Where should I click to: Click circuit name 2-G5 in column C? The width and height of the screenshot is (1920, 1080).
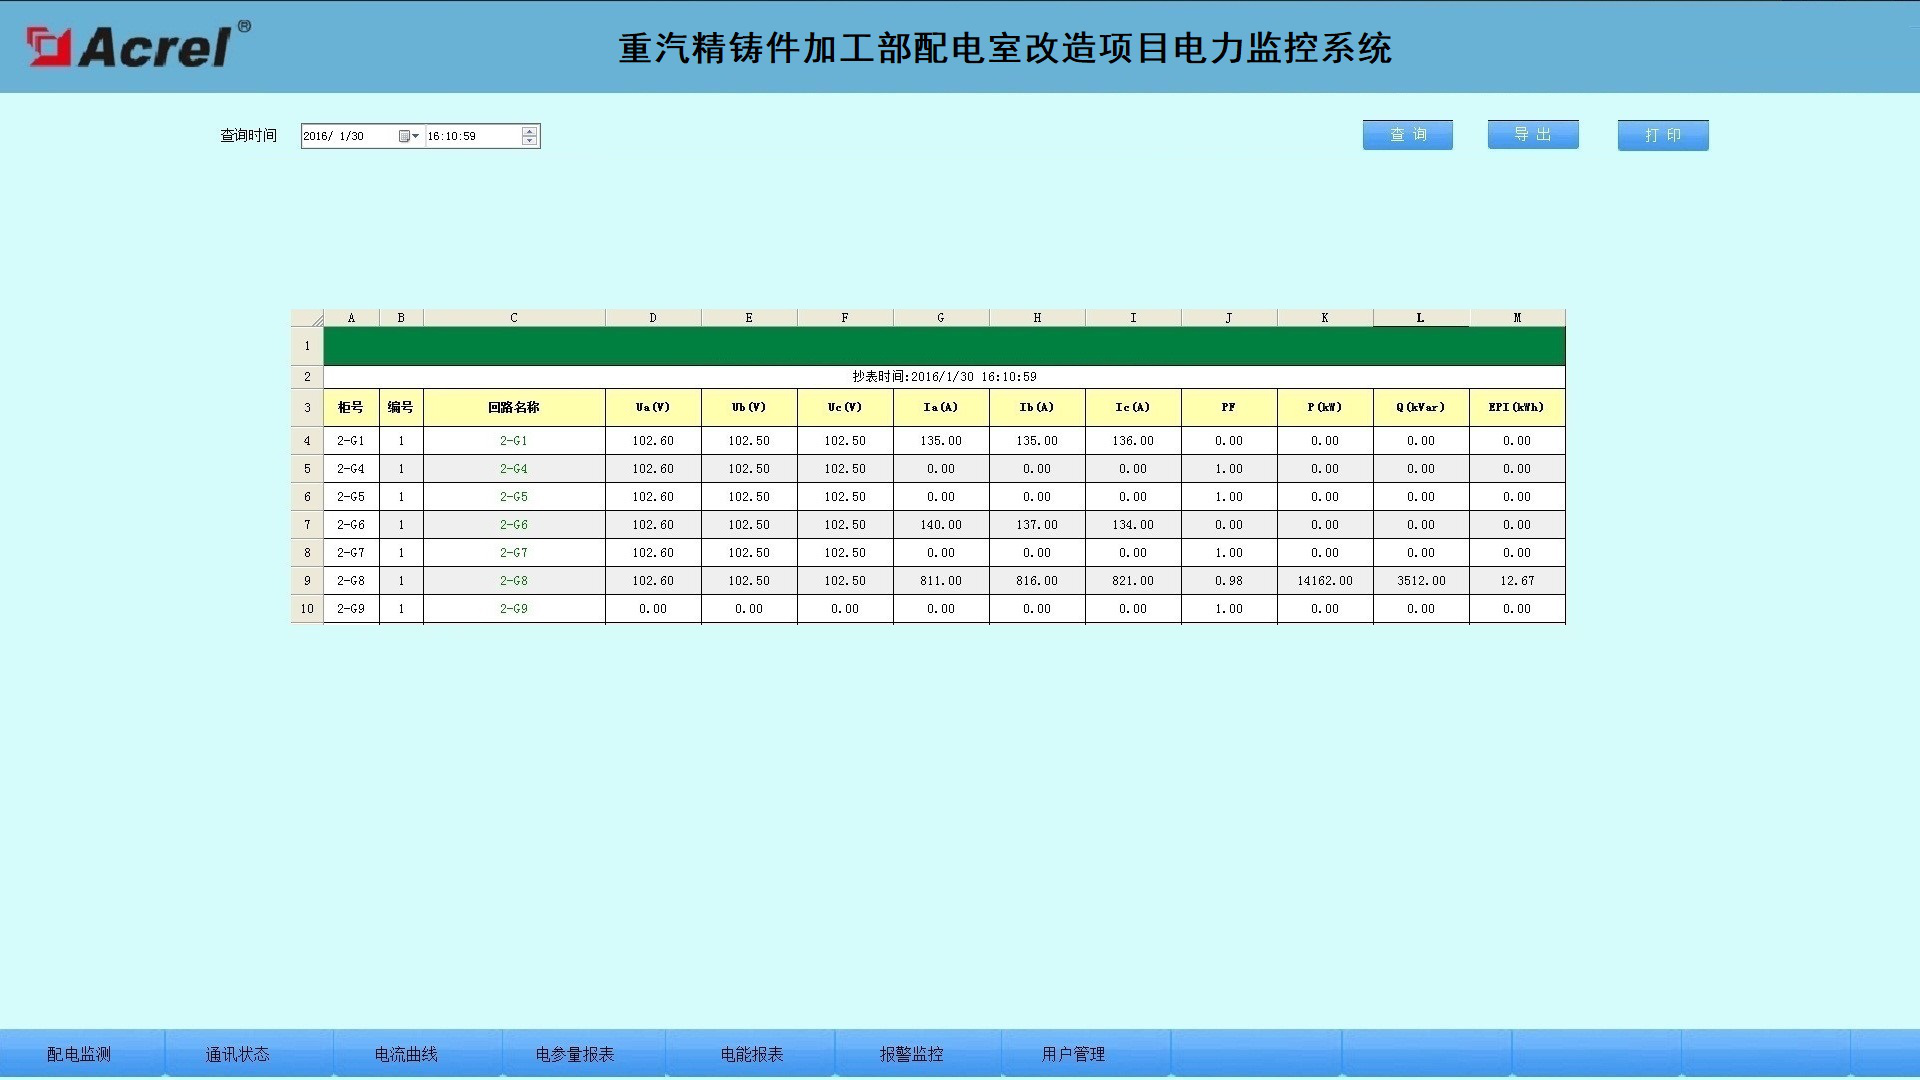pos(514,497)
